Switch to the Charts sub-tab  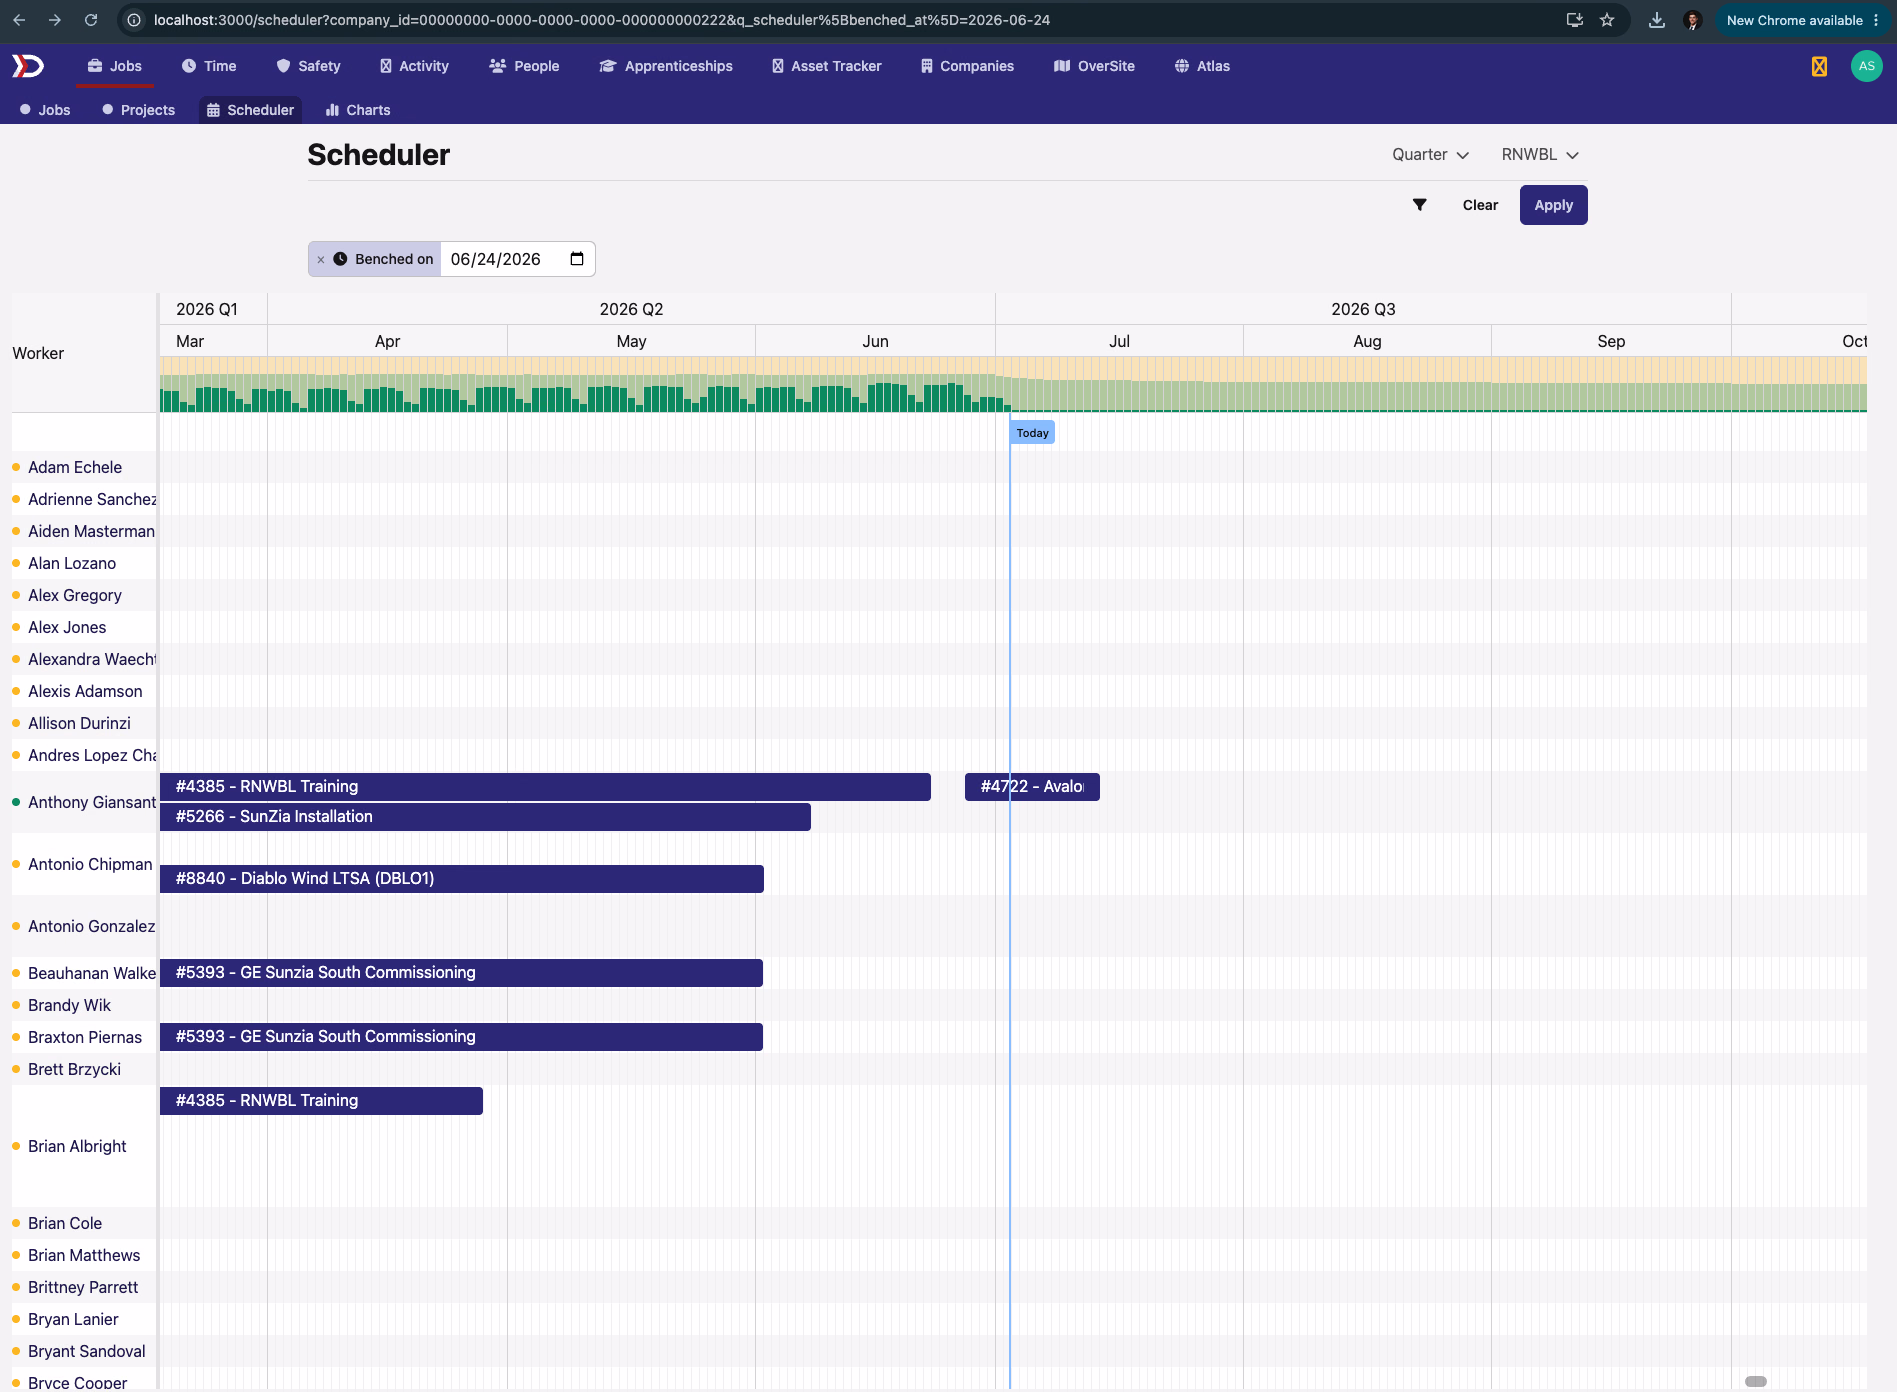[358, 110]
